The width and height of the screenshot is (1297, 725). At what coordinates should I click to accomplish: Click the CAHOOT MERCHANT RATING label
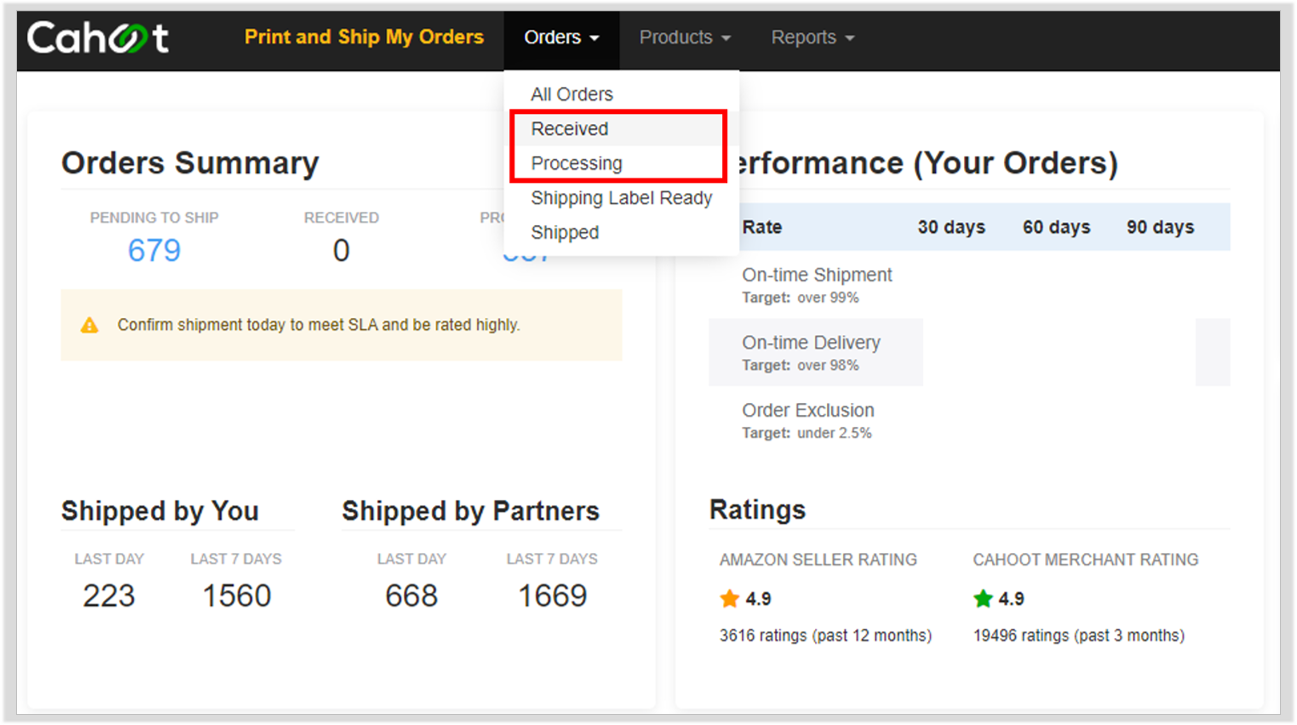pos(1085,560)
